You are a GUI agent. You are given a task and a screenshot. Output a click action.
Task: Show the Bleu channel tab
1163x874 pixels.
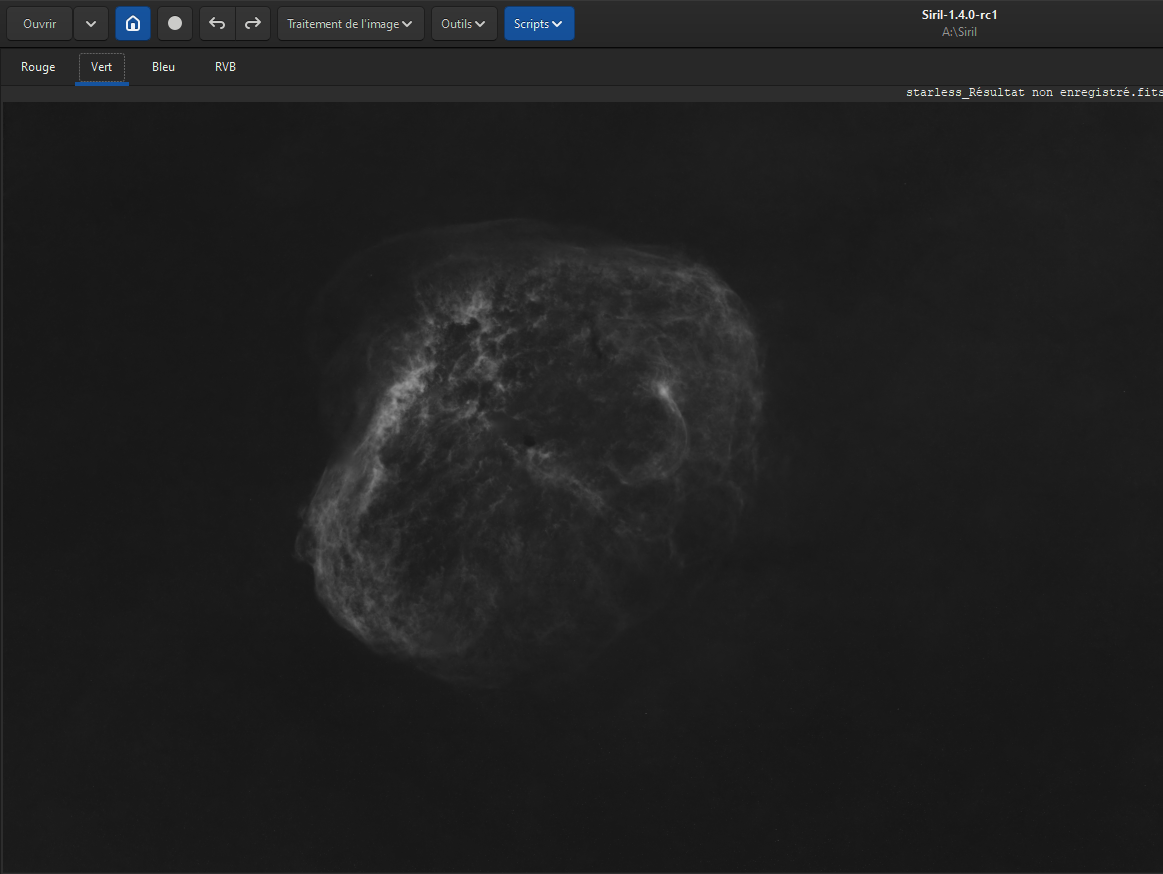[x=163, y=67]
